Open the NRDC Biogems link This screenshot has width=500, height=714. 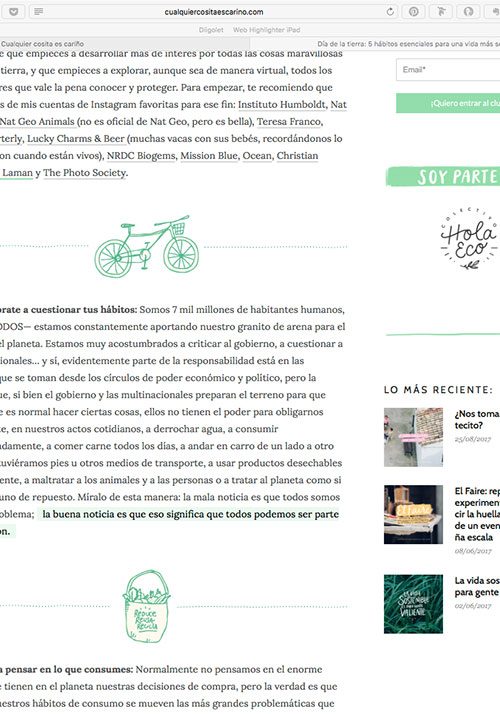(x=141, y=156)
